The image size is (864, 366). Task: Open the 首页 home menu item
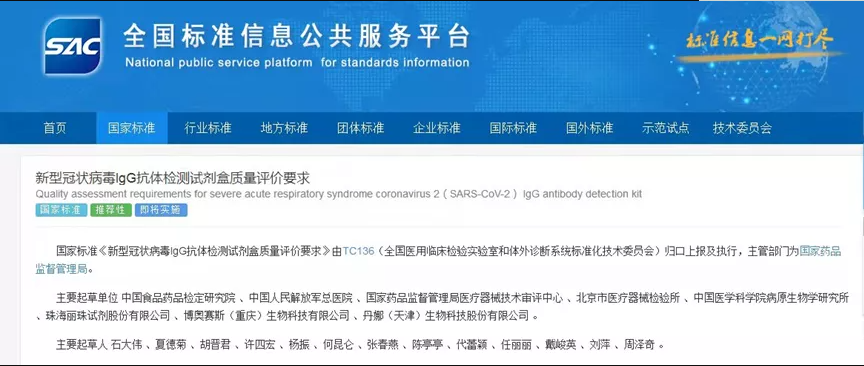click(x=55, y=128)
